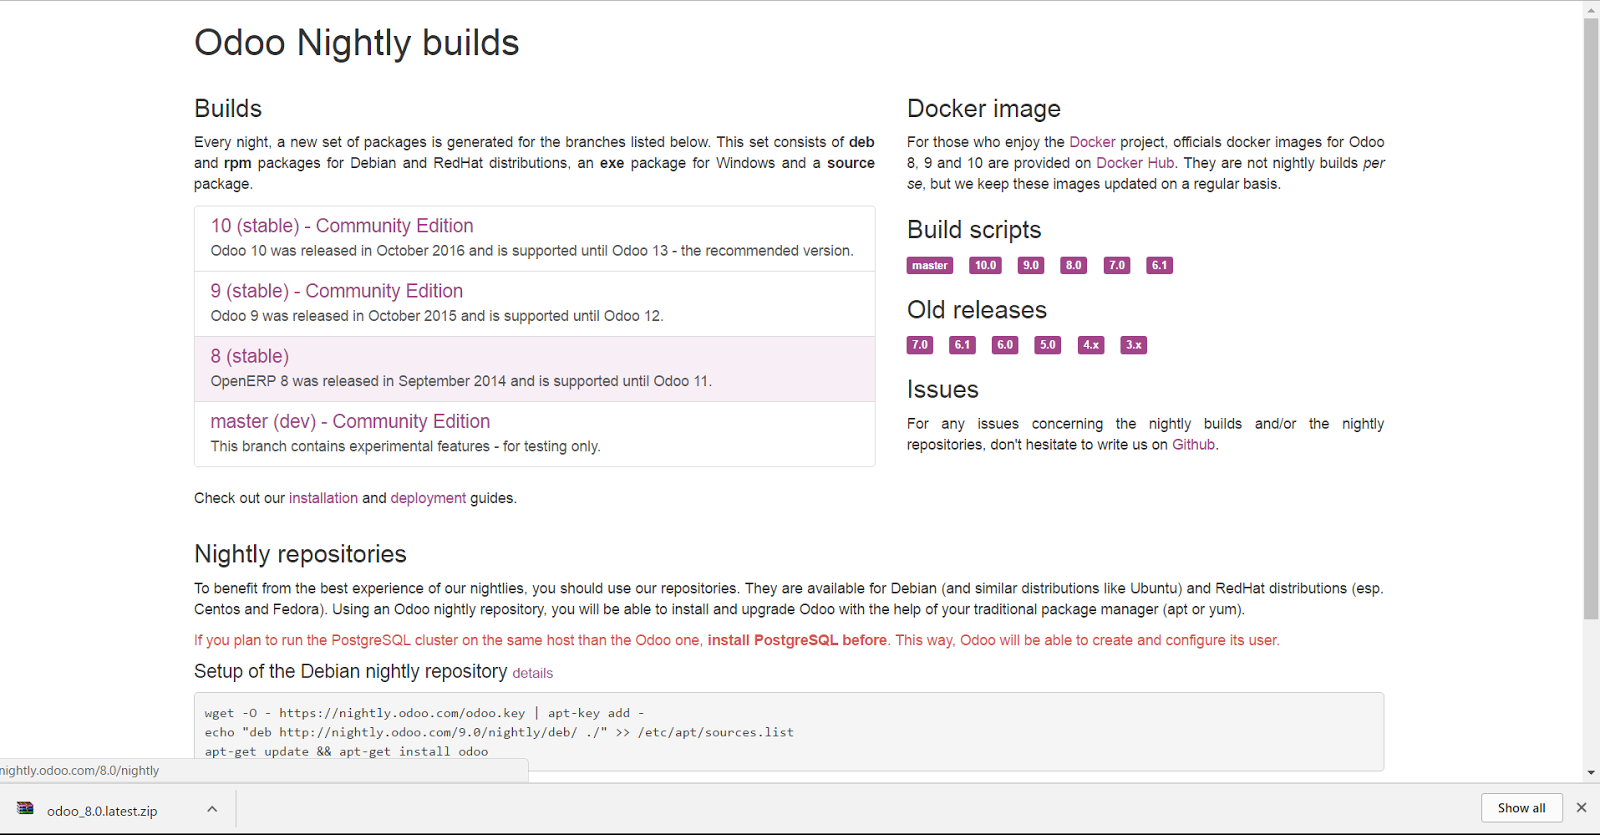The height and width of the screenshot is (835, 1600).
Task: Open the 4.x old release badge
Action: [1091, 345]
